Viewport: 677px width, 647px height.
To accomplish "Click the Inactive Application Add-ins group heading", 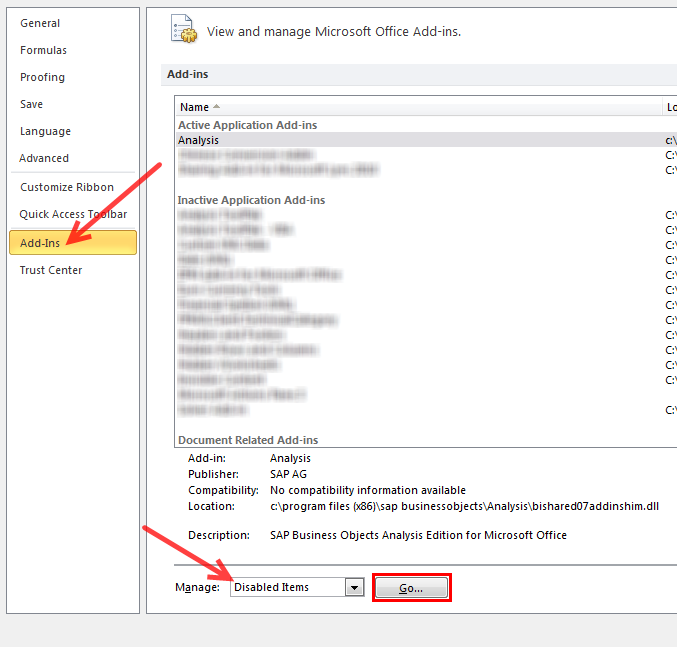I will point(251,200).
